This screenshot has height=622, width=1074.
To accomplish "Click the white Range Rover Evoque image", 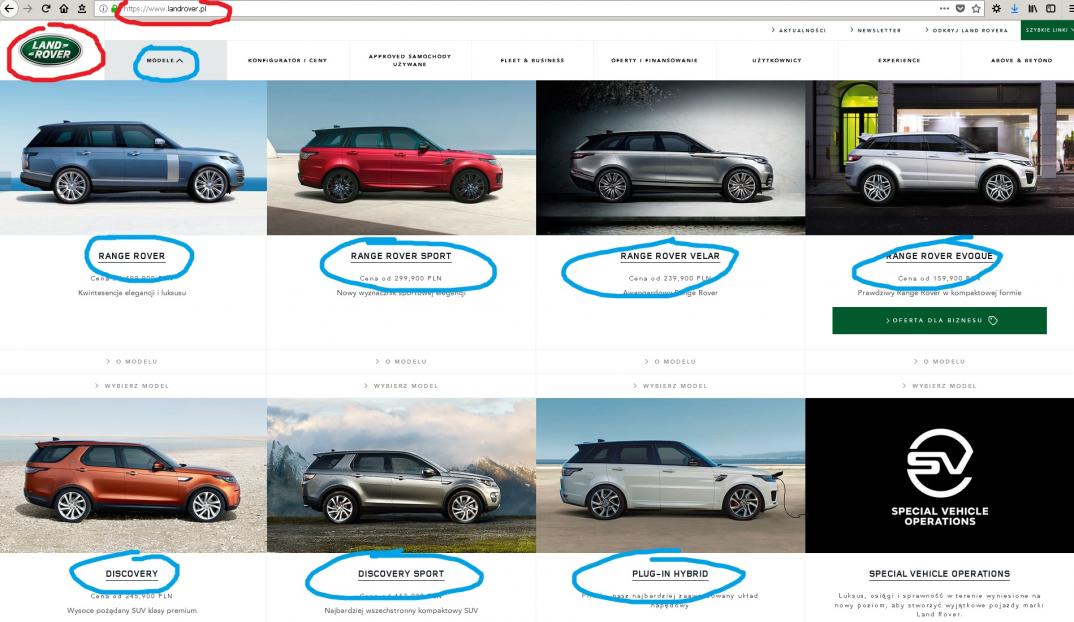I will 940,158.
